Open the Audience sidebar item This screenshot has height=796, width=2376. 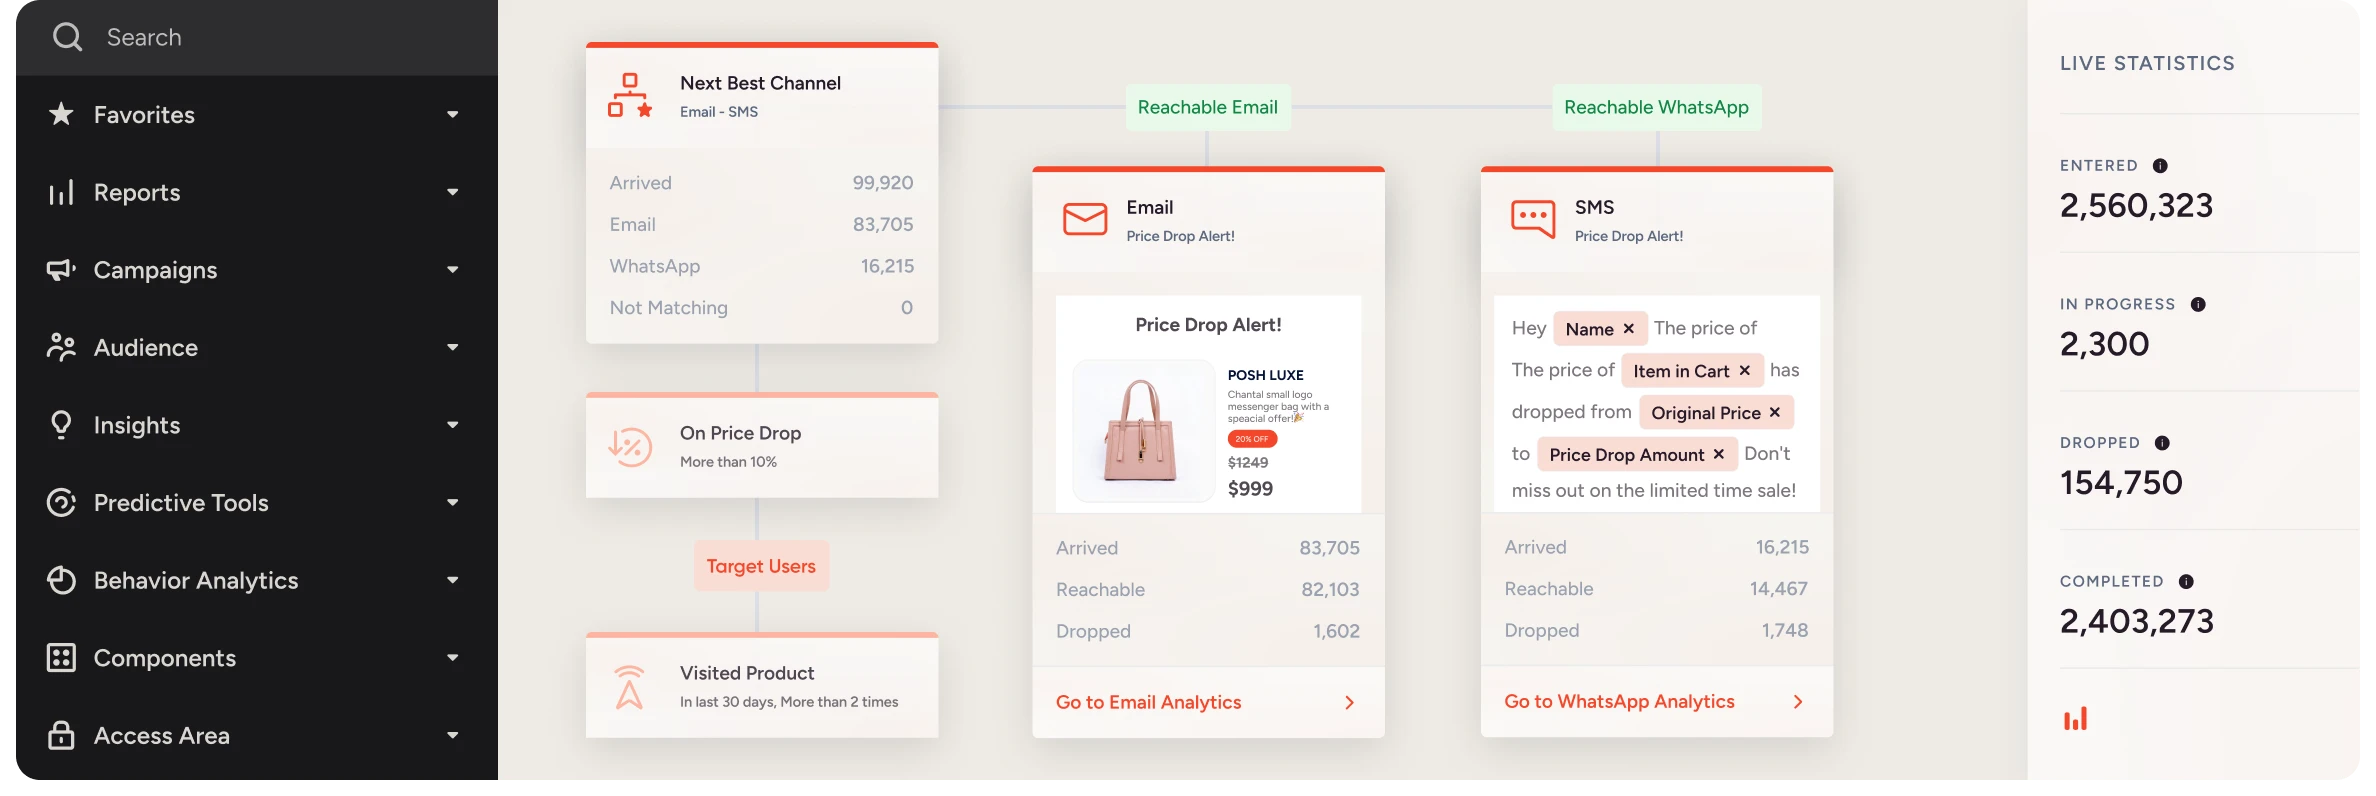(257, 347)
